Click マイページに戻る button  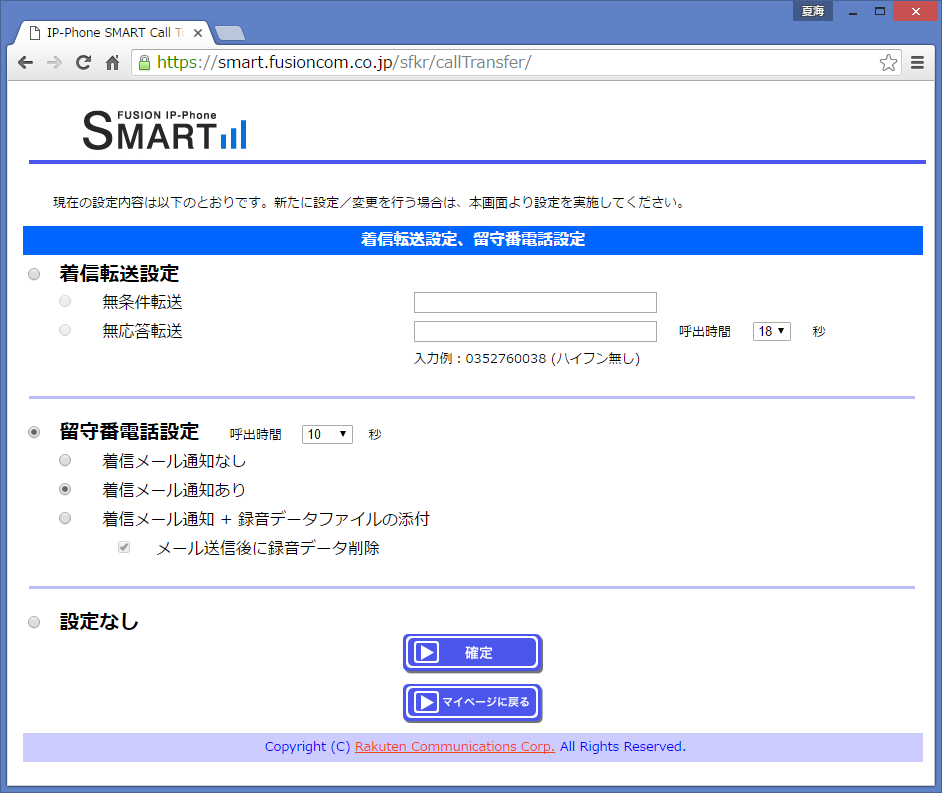coord(473,702)
